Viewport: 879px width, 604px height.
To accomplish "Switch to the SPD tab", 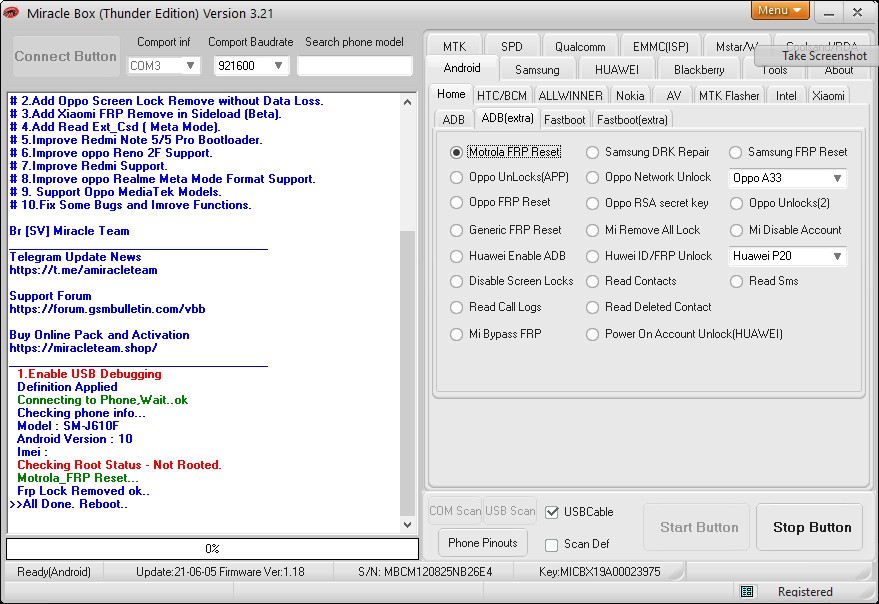I will pos(511,47).
